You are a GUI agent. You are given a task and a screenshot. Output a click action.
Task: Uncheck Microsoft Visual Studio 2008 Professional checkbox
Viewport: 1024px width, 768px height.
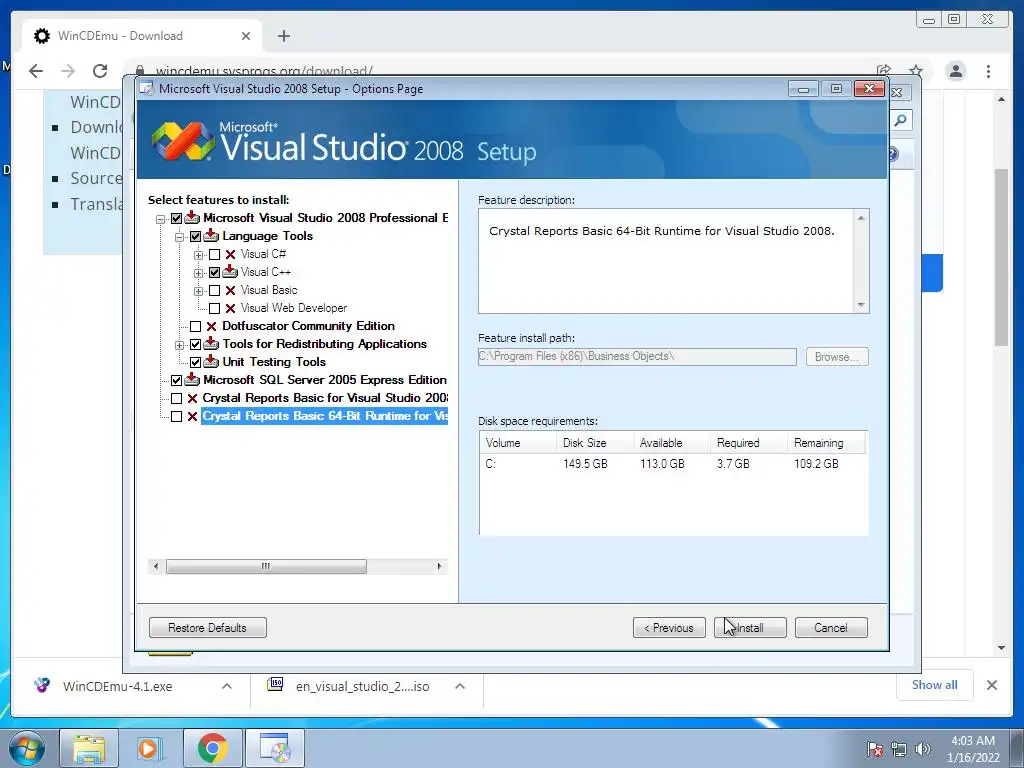point(176,218)
